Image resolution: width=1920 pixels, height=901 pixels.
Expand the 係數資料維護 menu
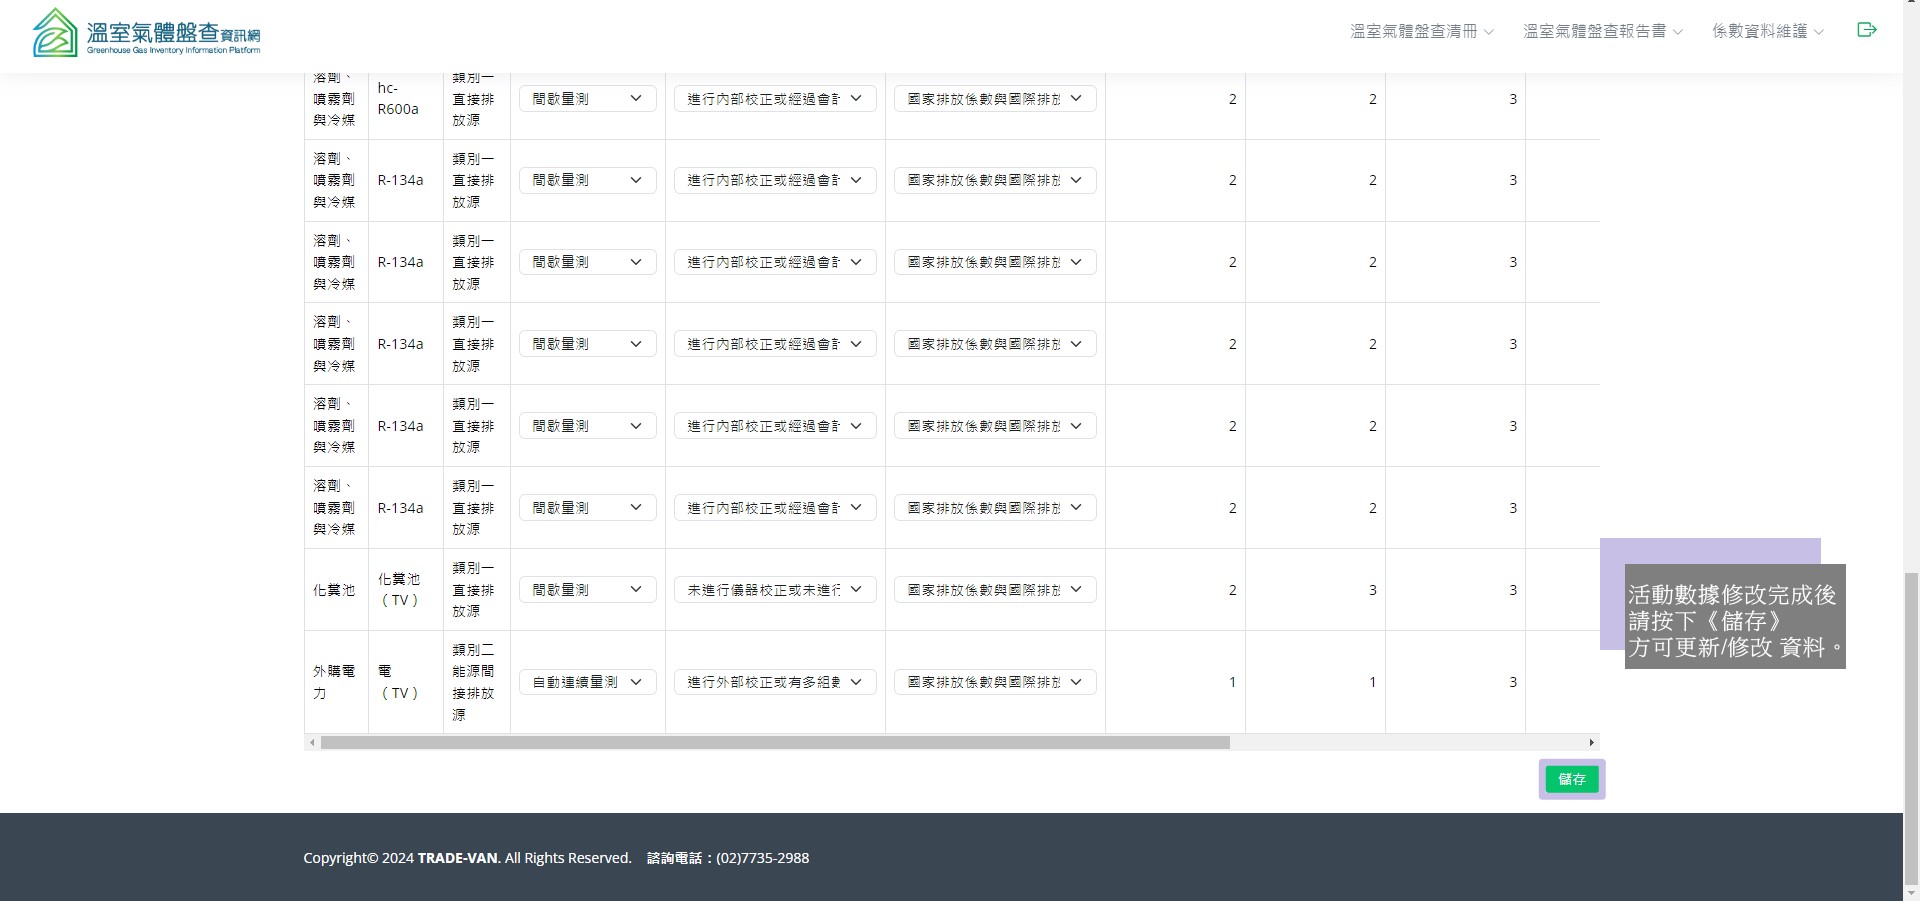pos(1767,31)
